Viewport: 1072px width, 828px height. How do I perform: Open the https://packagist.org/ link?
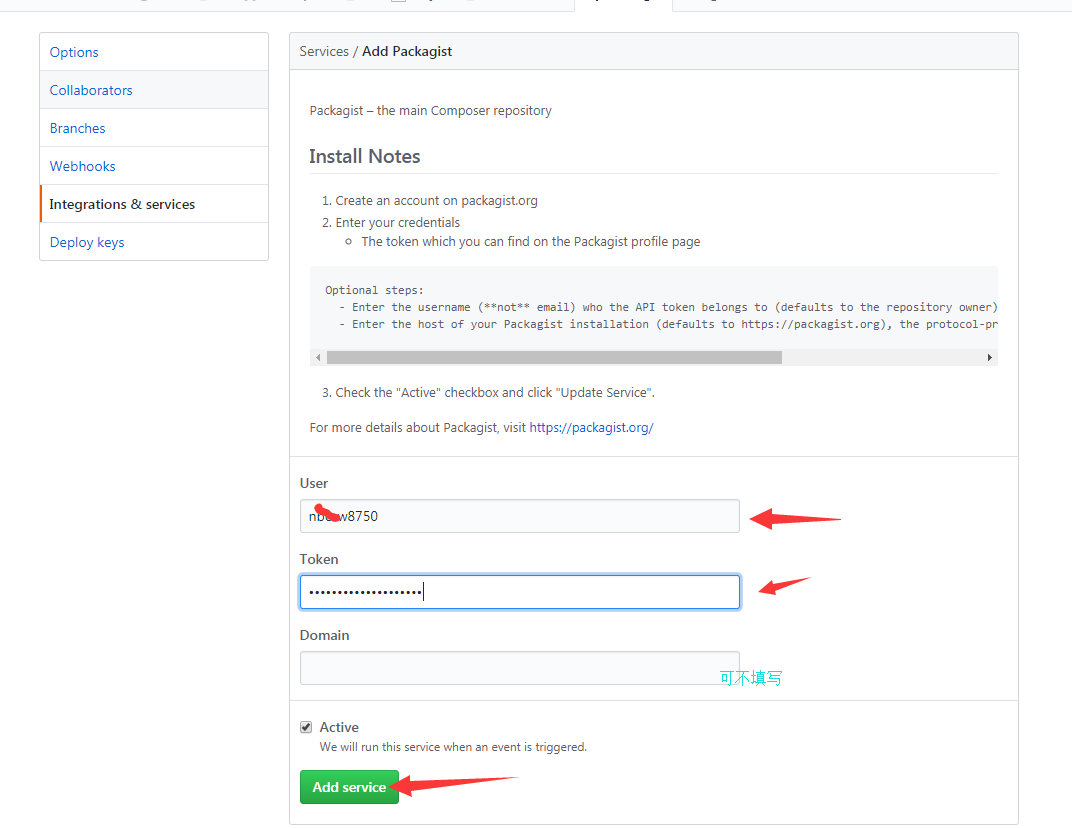591,427
